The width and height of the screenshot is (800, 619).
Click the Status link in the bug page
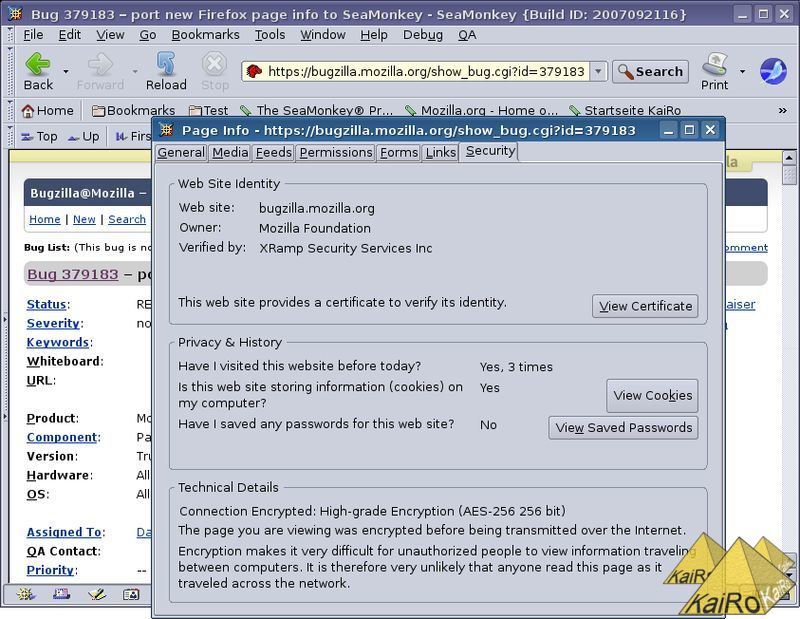[46, 304]
